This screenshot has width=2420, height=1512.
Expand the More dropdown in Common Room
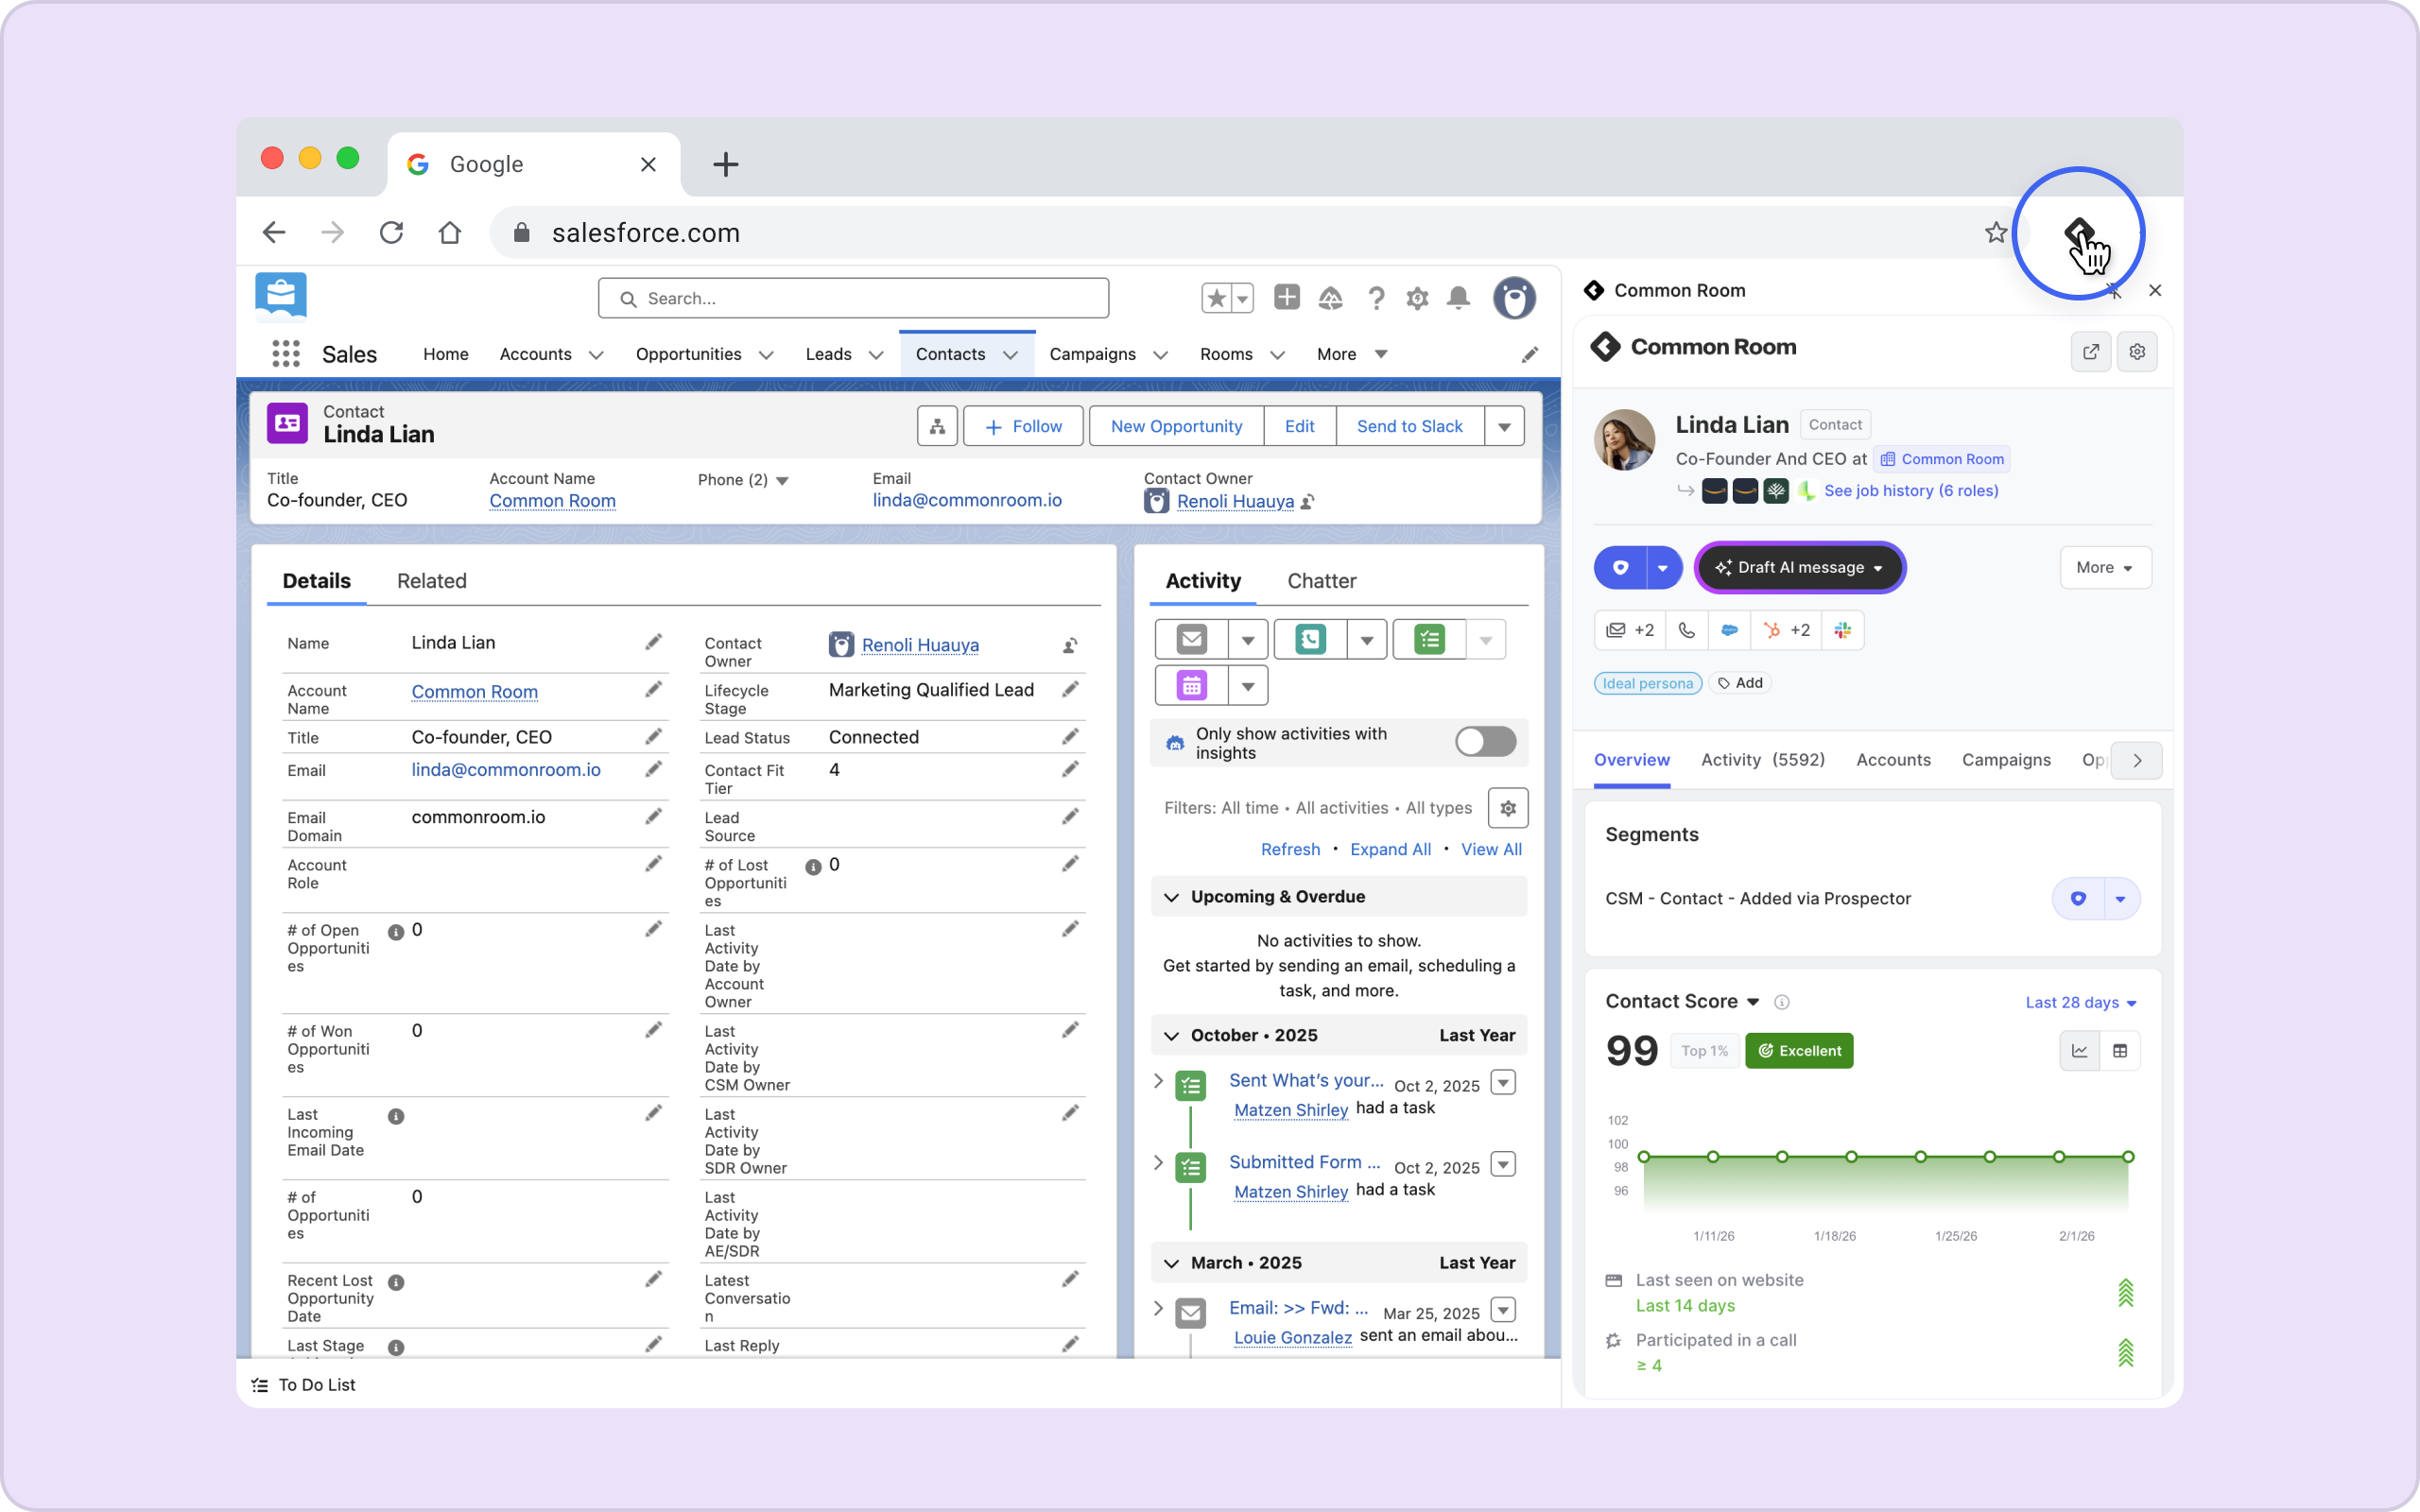(x=2104, y=568)
